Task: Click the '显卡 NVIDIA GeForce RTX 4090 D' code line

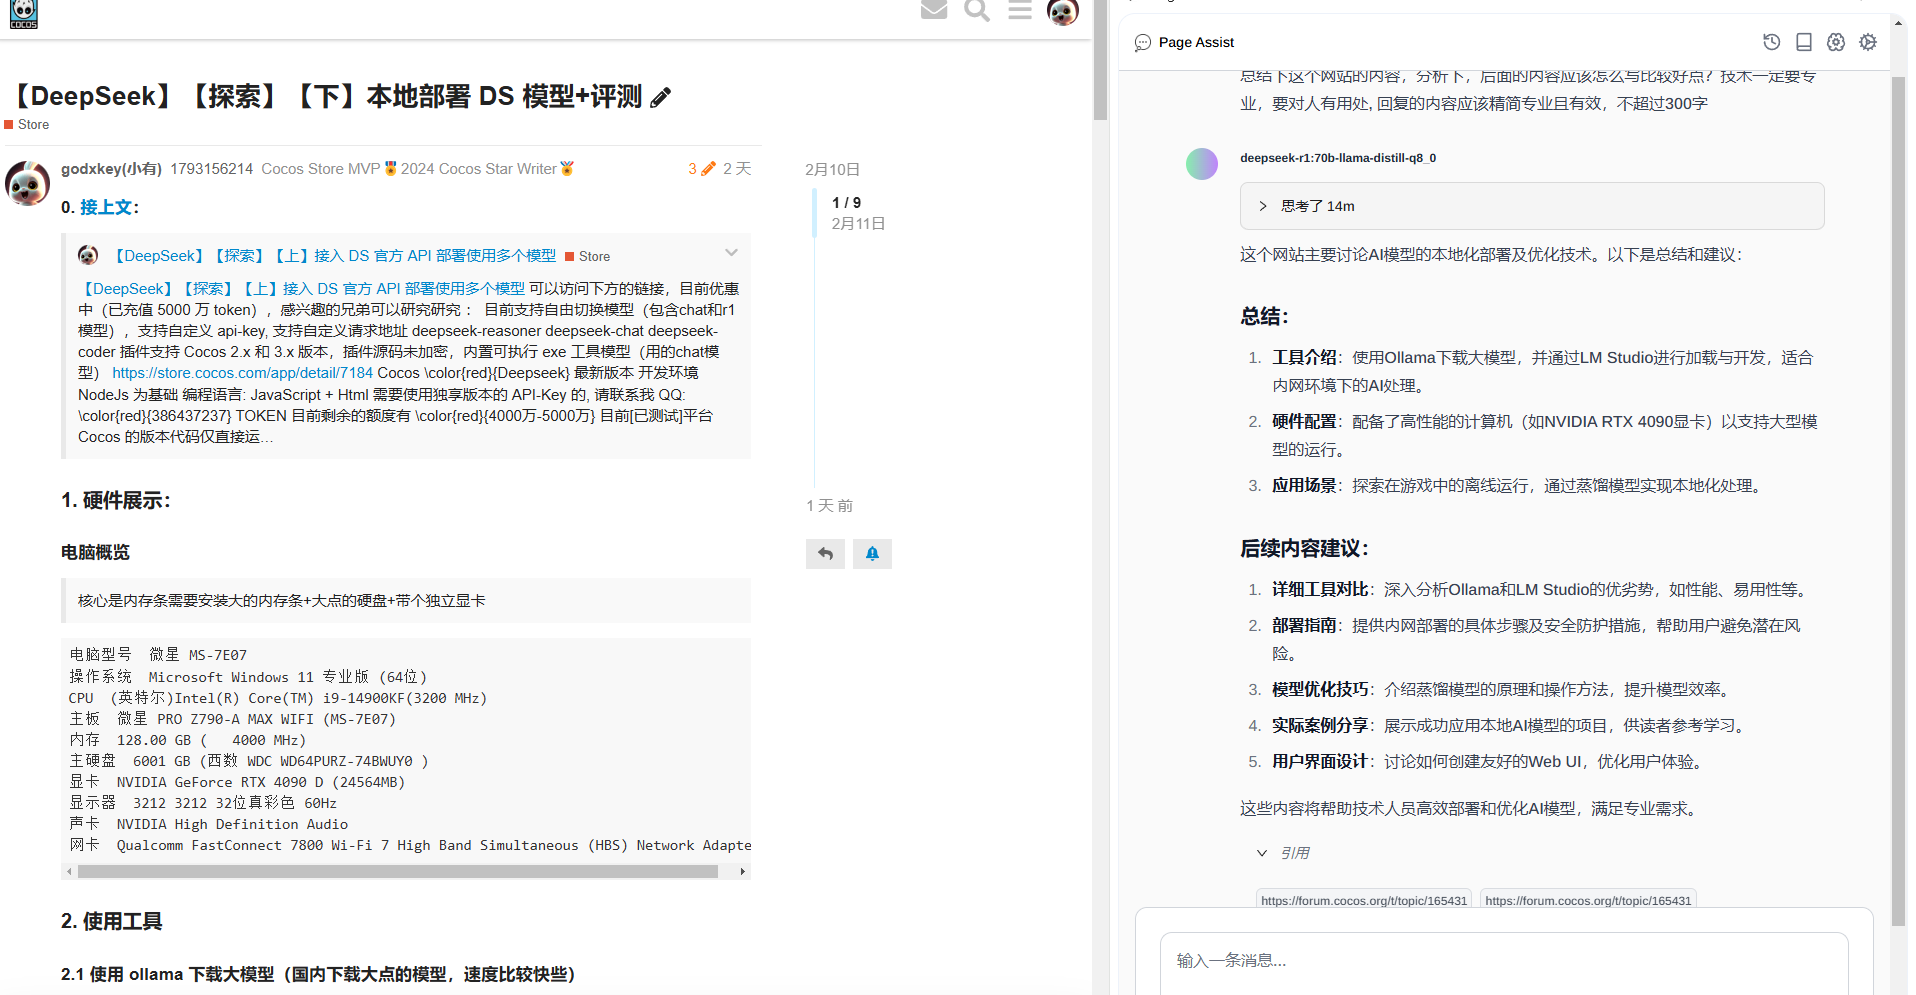Action: [x=237, y=782]
